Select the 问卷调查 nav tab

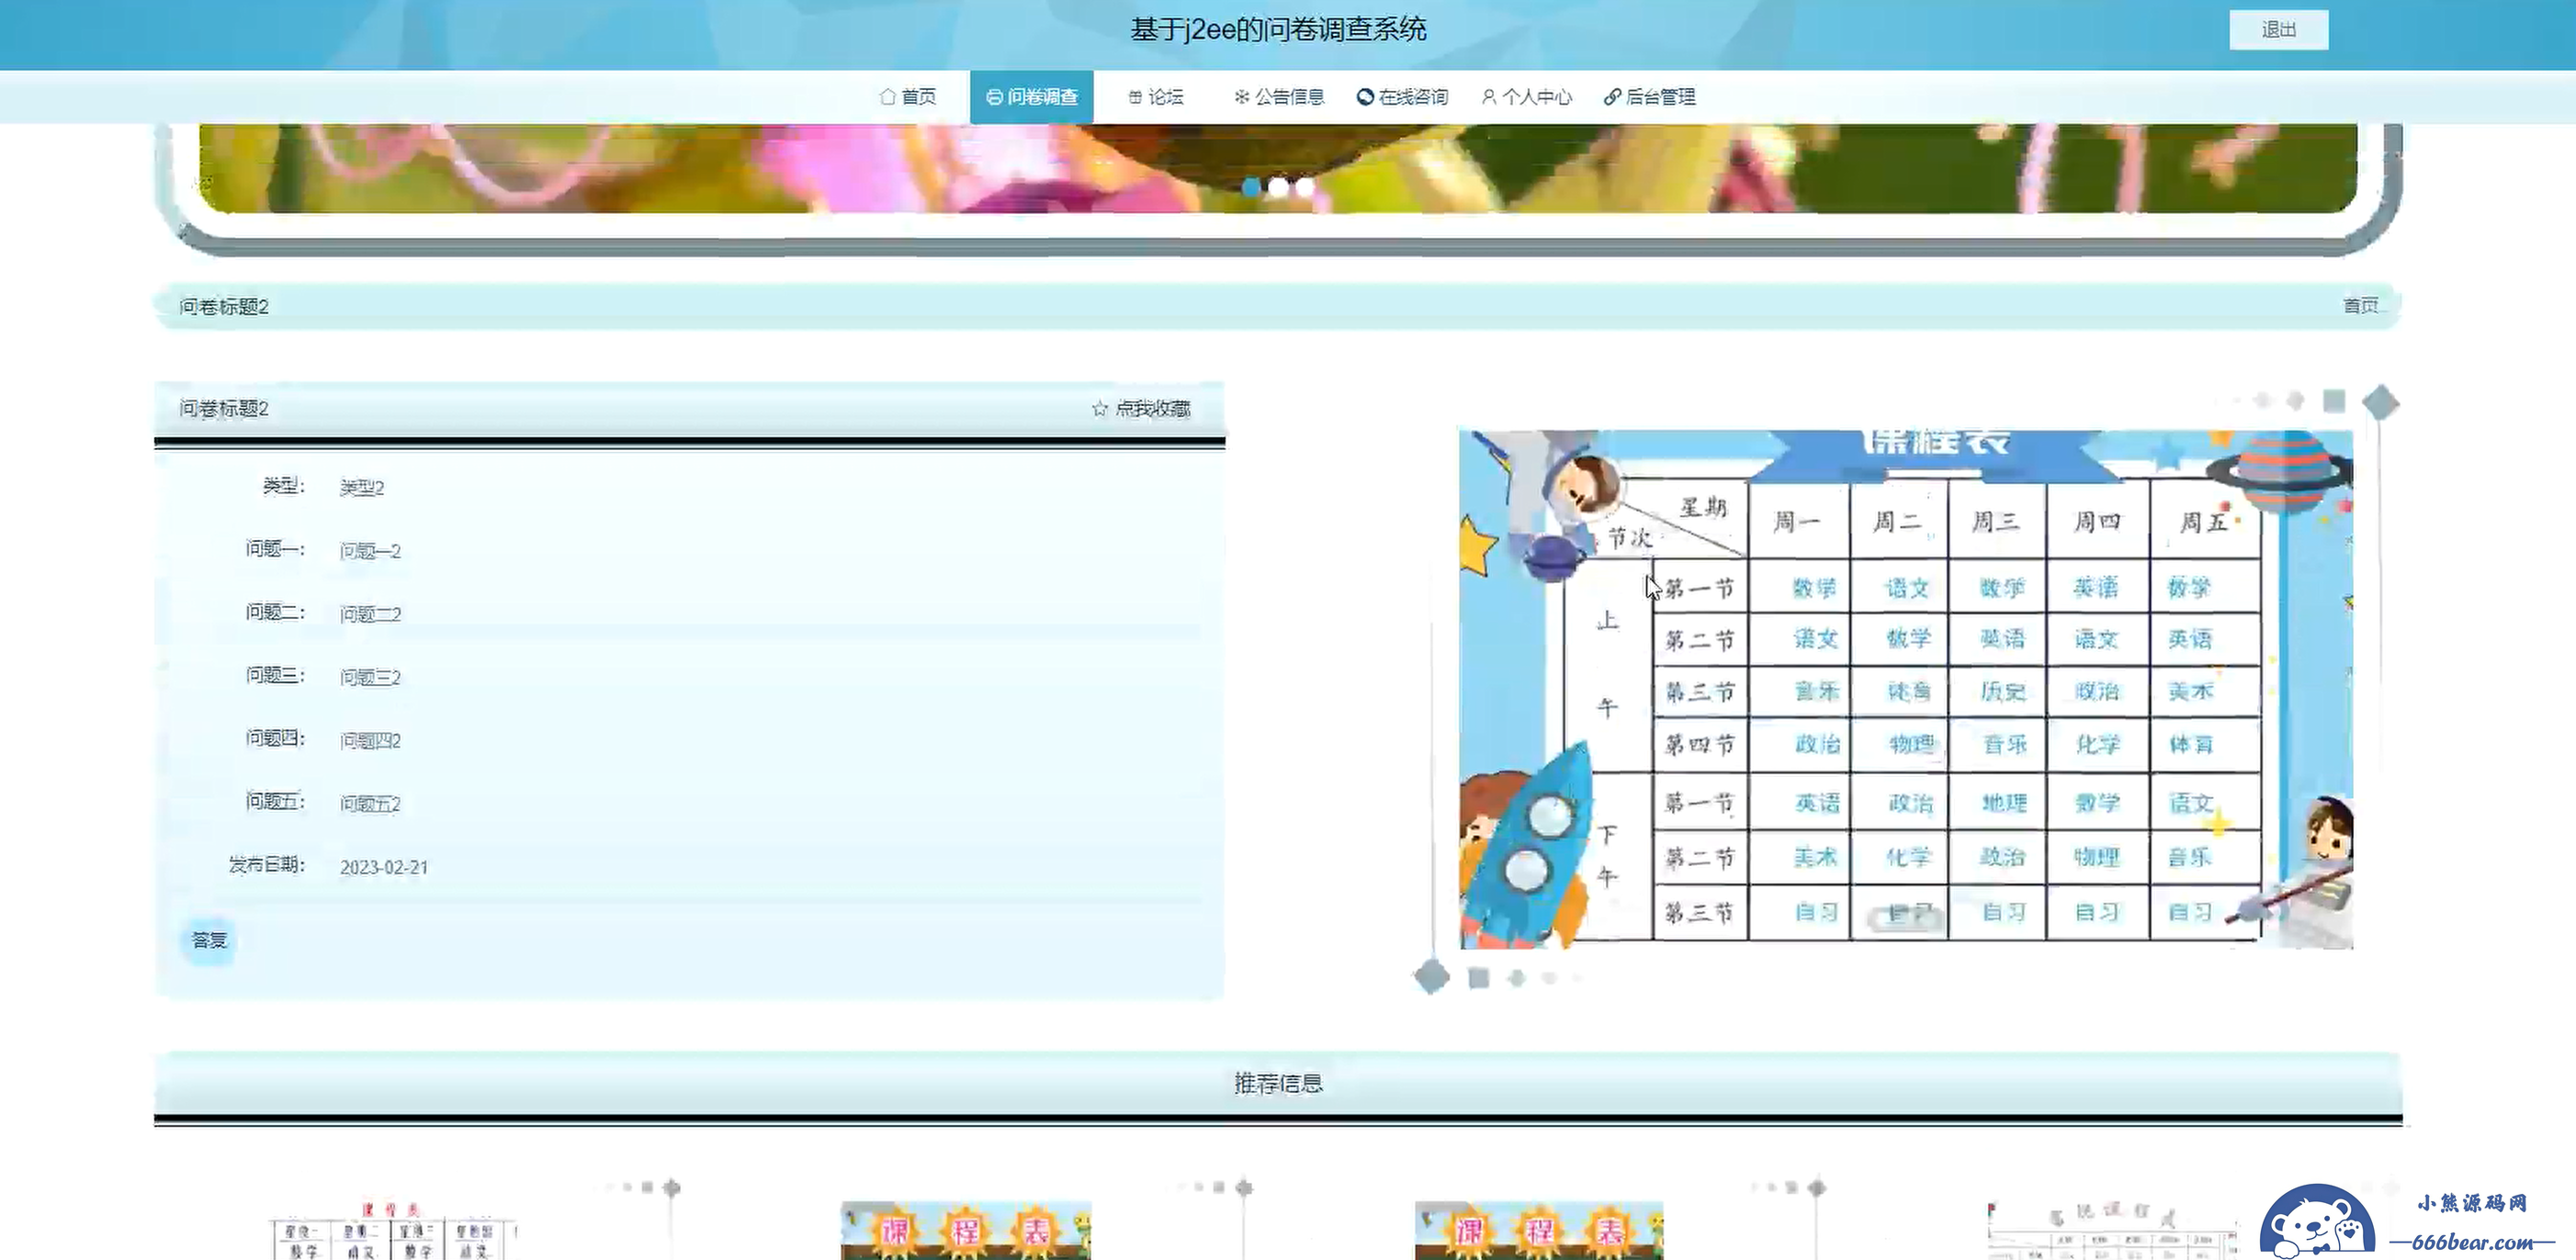pos(1031,97)
